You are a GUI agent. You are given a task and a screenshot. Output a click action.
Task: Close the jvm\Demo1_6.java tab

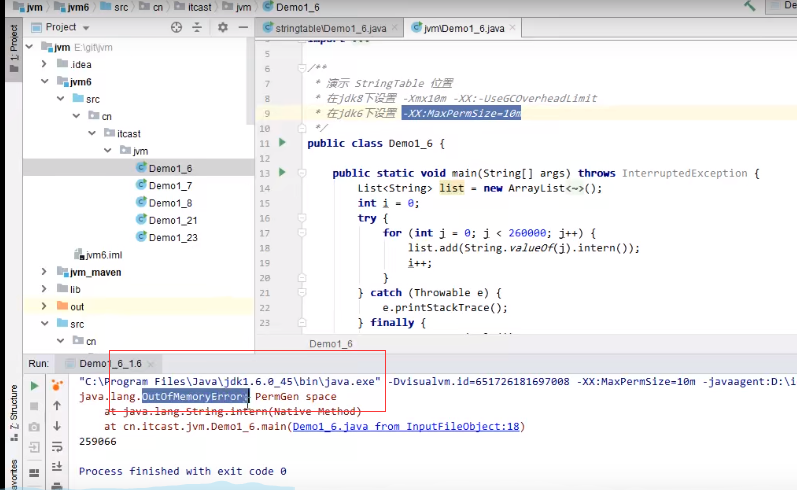tap(512, 27)
